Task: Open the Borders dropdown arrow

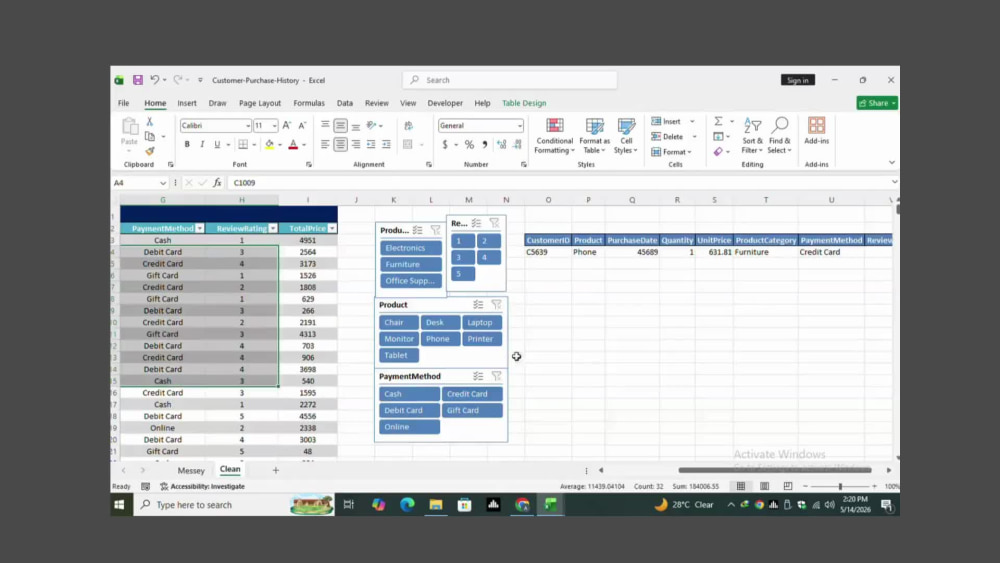Action: (x=254, y=145)
